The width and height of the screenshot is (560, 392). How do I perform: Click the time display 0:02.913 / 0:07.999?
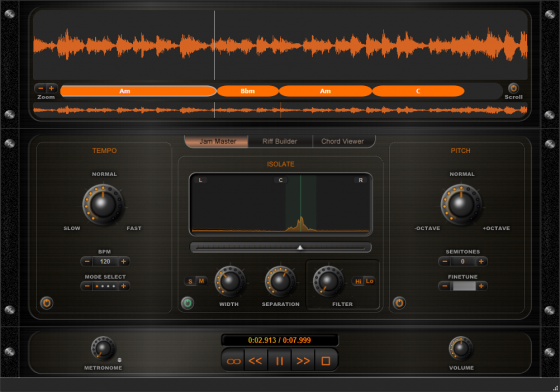[280, 340]
